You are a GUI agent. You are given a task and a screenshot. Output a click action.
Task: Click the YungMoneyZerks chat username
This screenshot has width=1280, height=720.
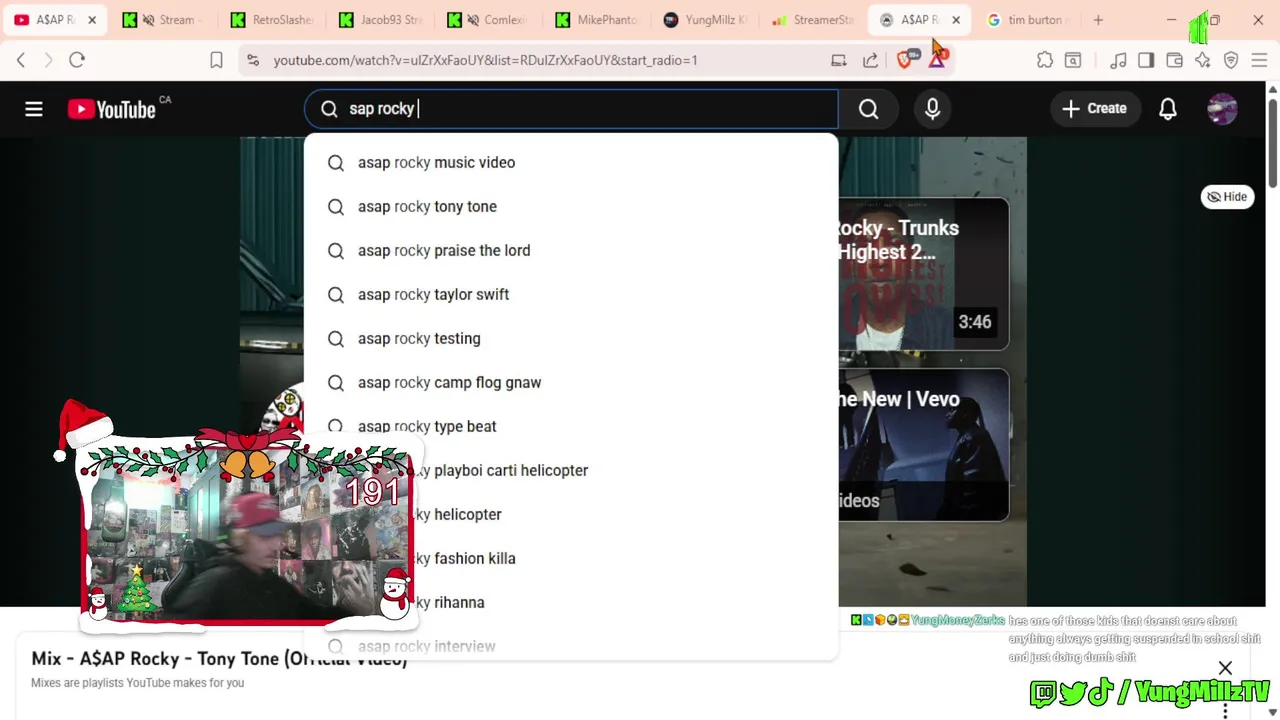[957, 620]
